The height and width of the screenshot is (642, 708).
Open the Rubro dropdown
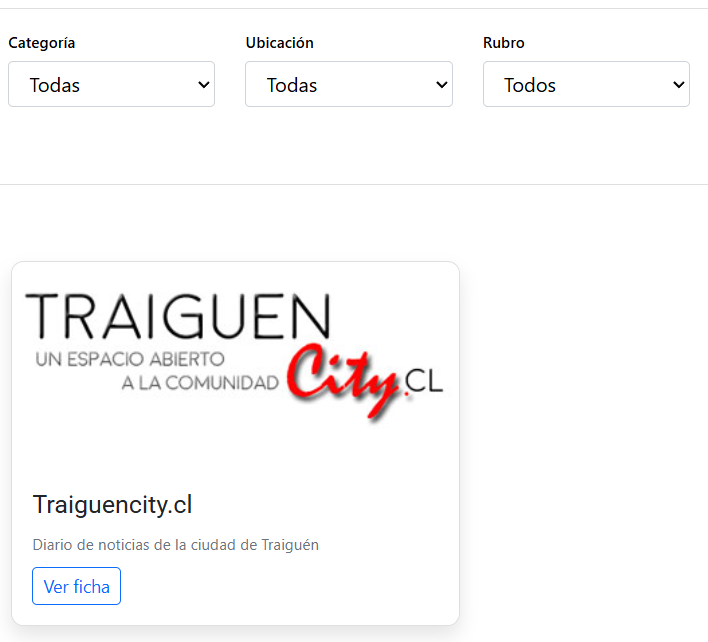click(586, 85)
